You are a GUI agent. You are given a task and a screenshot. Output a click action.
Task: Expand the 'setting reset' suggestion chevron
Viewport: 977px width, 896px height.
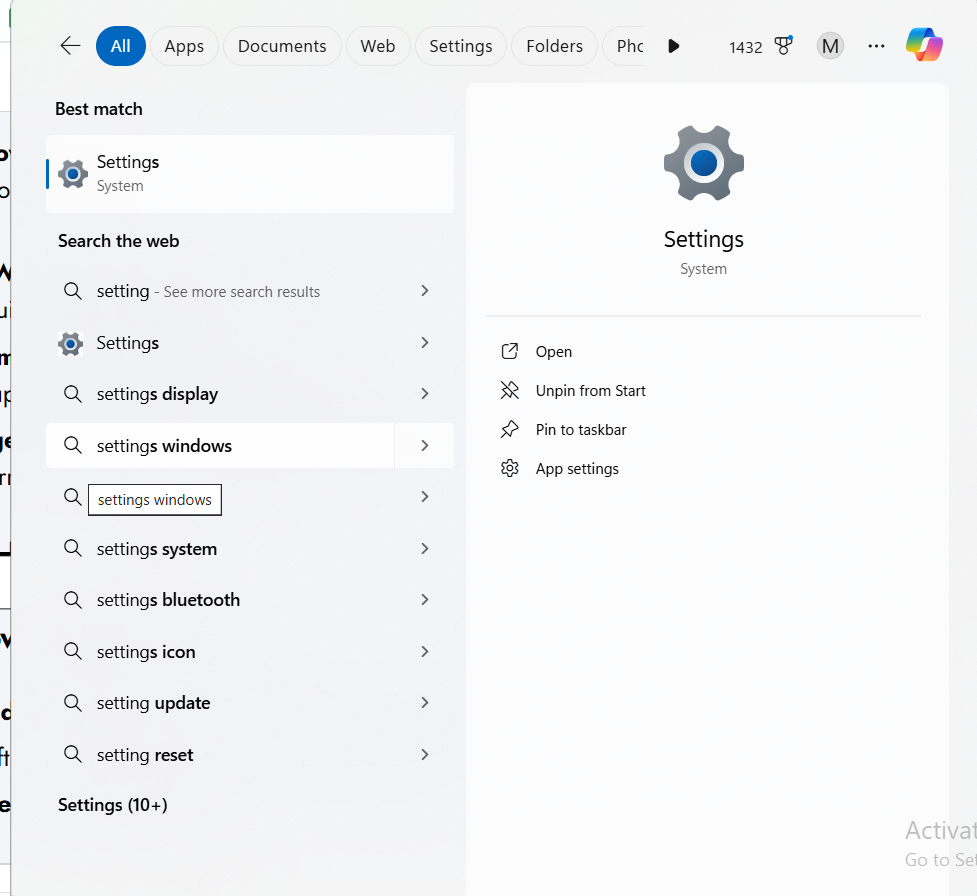pos(425,755)
